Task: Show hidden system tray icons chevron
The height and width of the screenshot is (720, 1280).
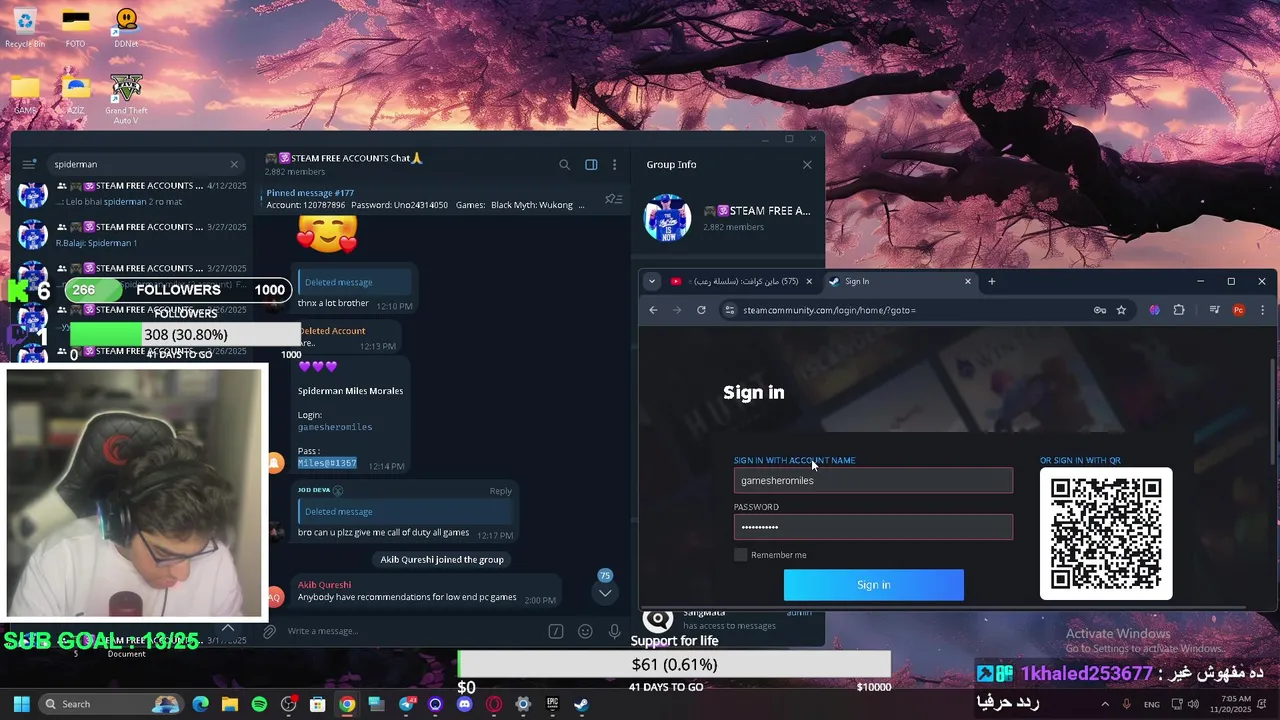Action: 1105,704
